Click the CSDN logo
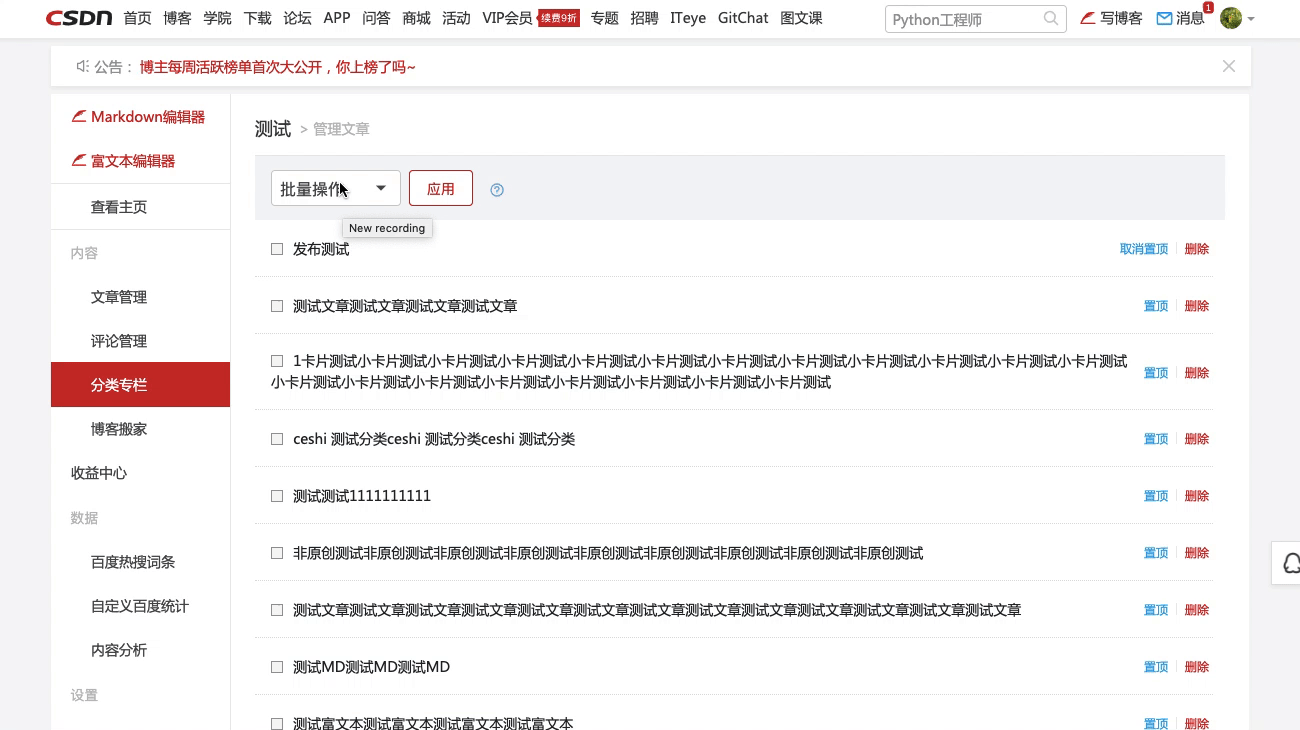This screenshot has height=730, width=1300. point(78,18)
